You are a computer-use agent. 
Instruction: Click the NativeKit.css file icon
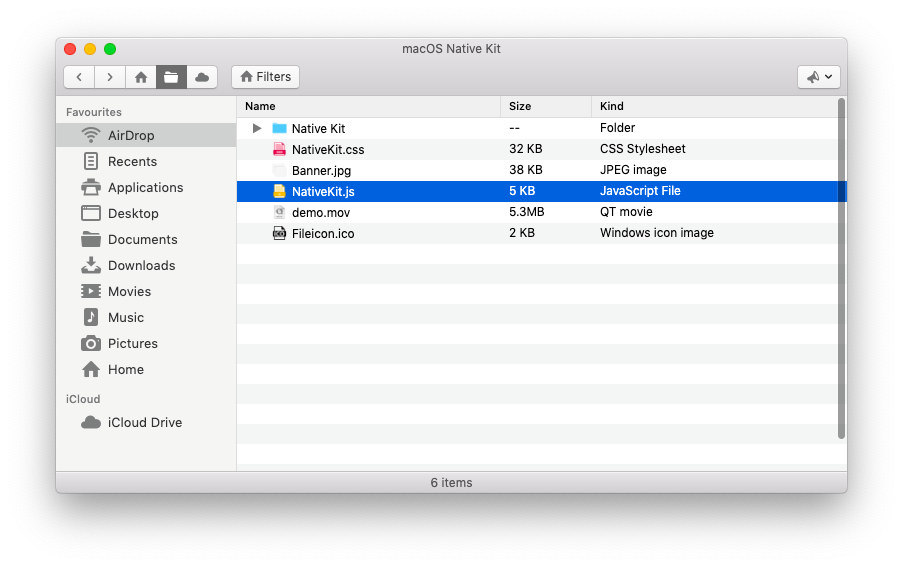coord(279,149)
